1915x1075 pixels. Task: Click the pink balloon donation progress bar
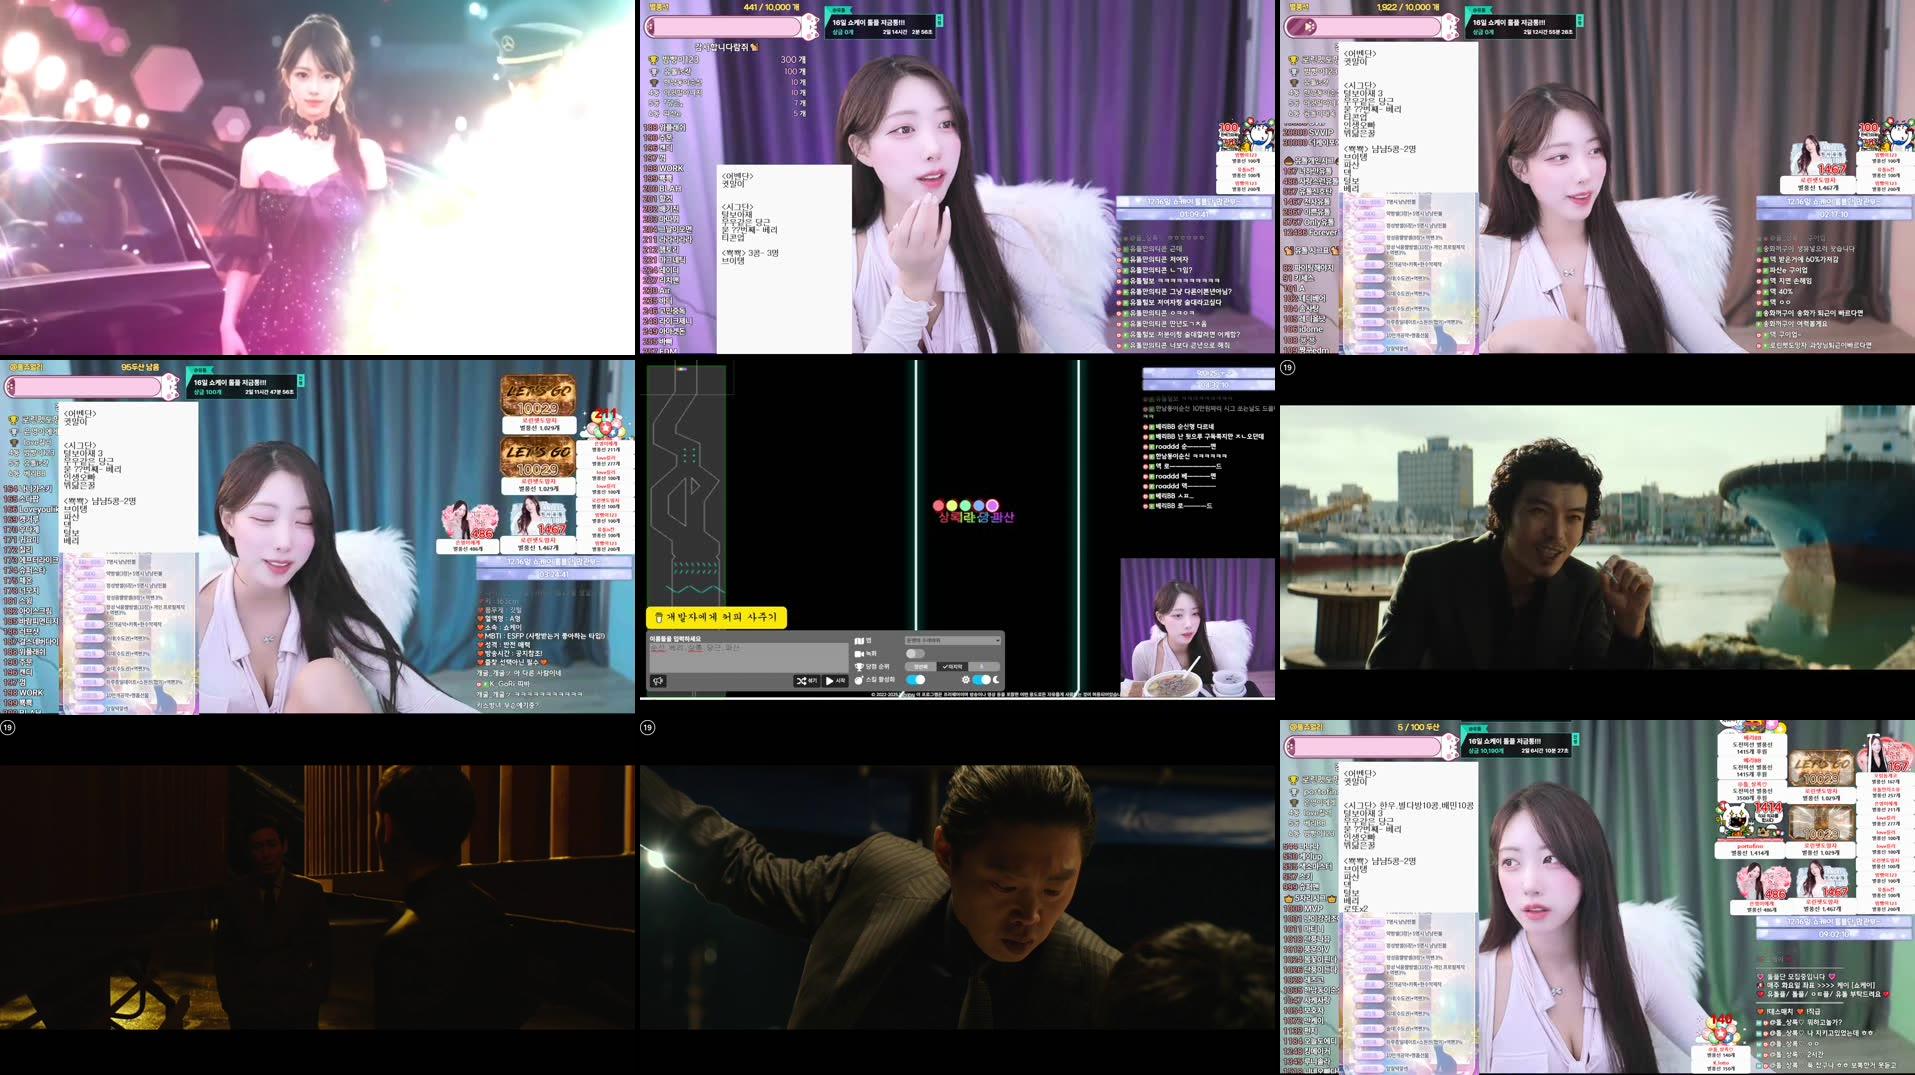[x=720, y=26]
